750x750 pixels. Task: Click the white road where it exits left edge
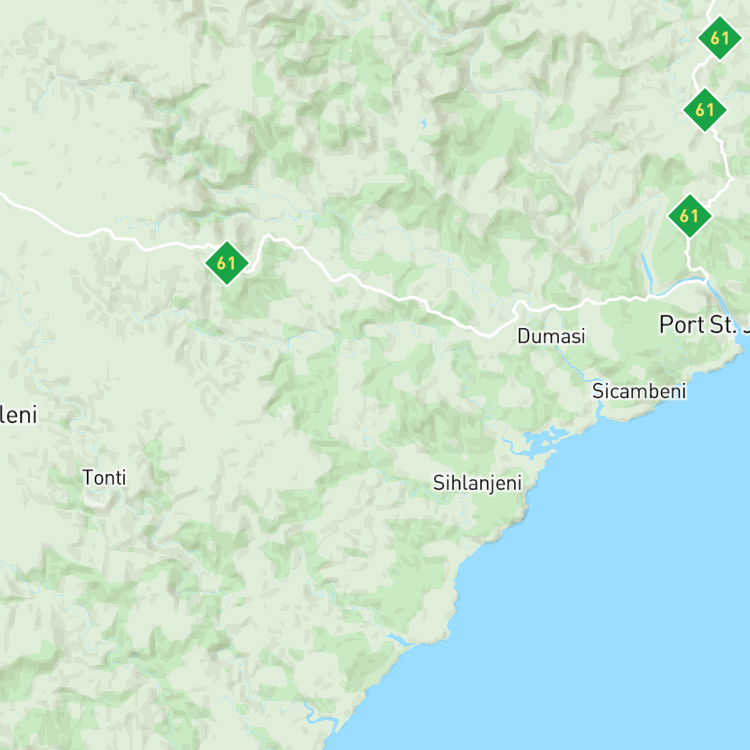click(4, 196)
